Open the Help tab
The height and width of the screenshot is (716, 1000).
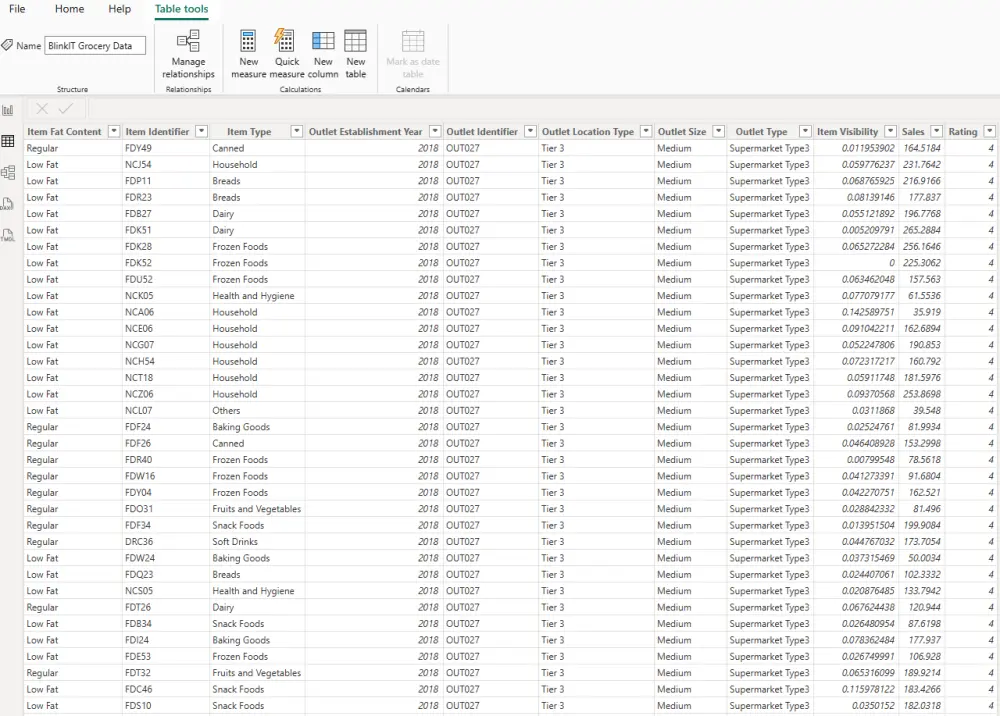tap(119, 9)
